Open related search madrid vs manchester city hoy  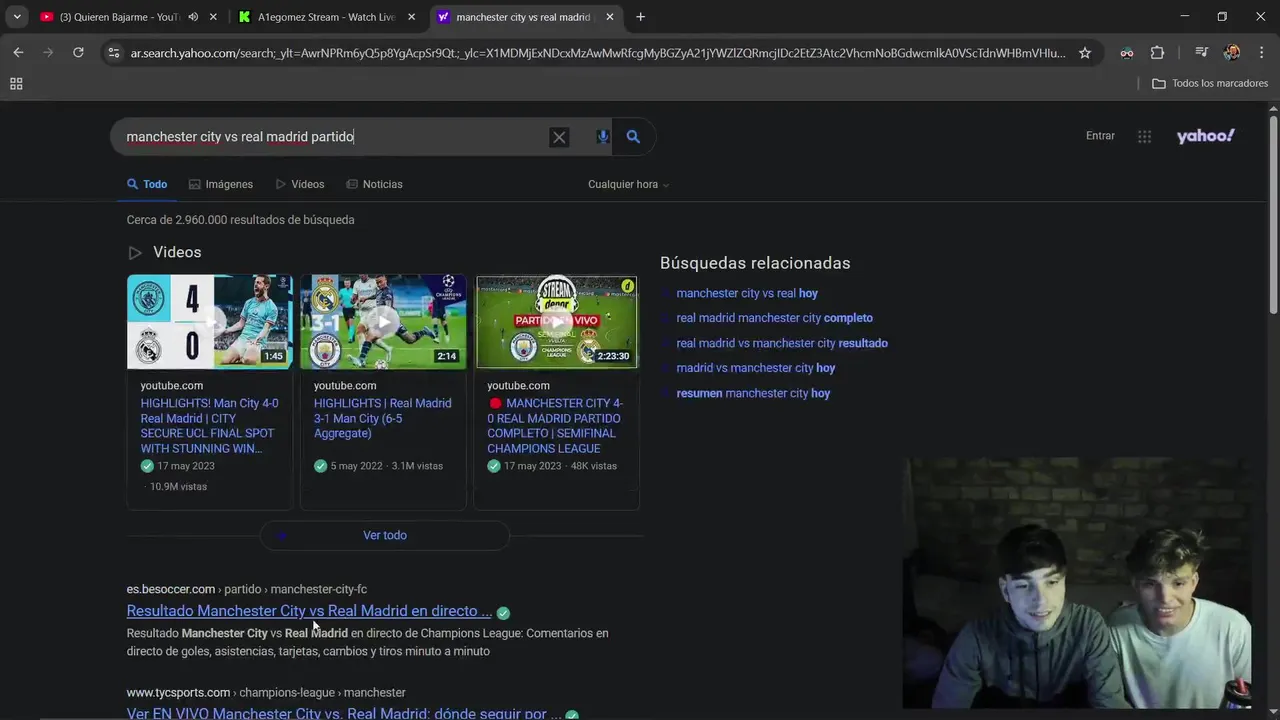click(x=756, y=368)
